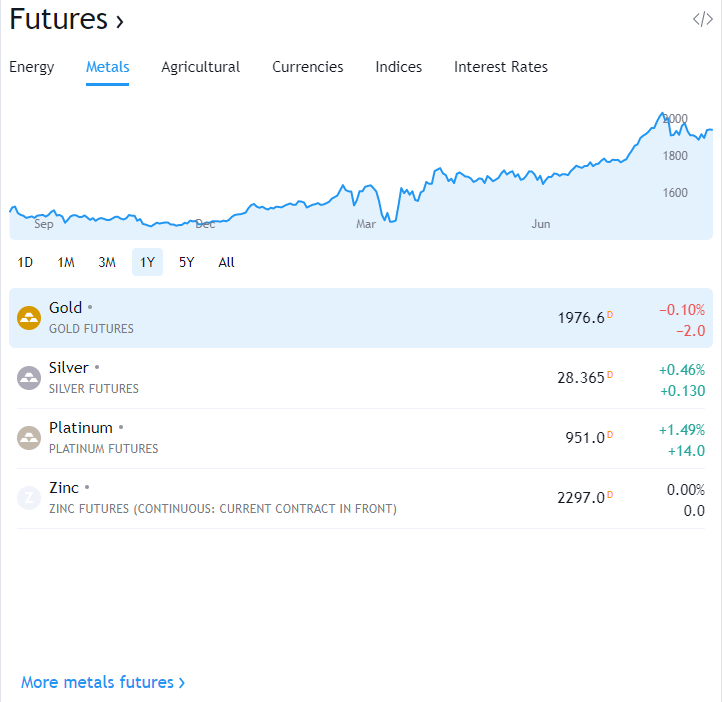
Task: Click the Silver futures icon
Action: point(29,378)
